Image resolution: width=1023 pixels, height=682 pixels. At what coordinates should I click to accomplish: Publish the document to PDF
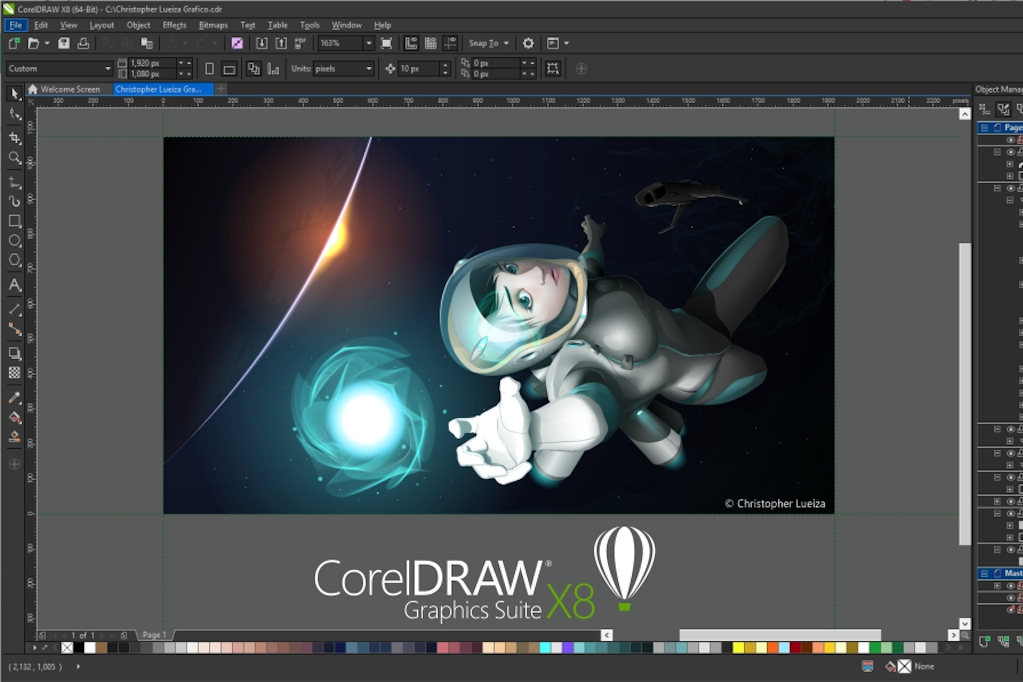click(300, 43)
